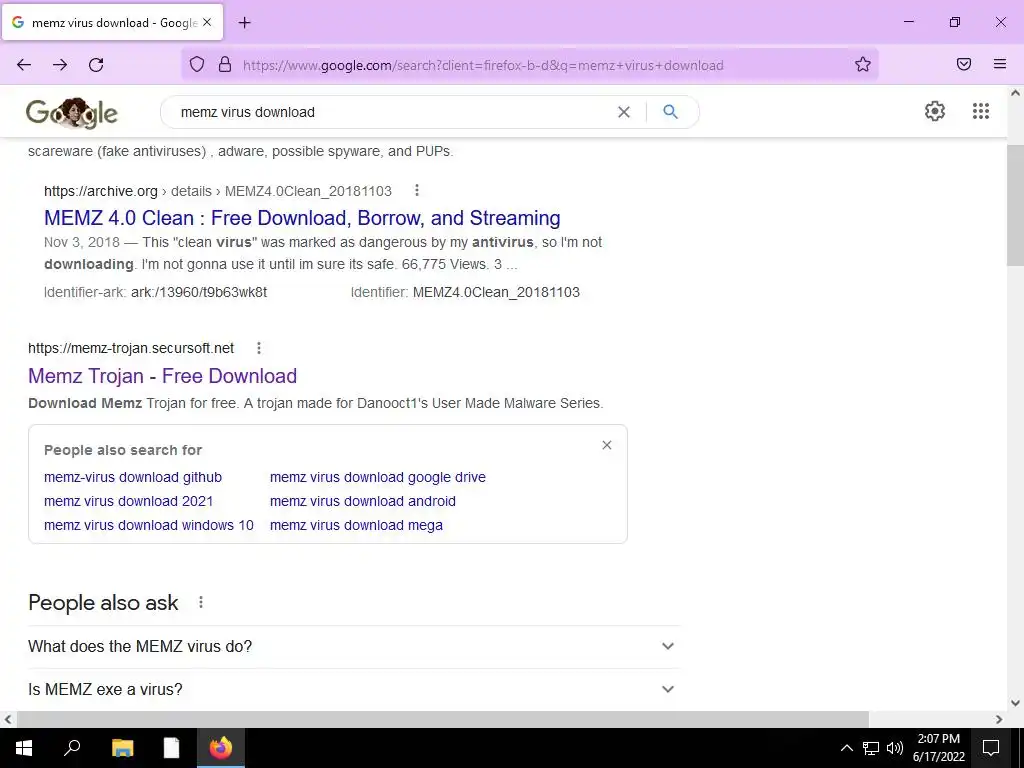Run search with the magnifier button
The height and width of the screenshot is (768, 1024).
(670, 112)
